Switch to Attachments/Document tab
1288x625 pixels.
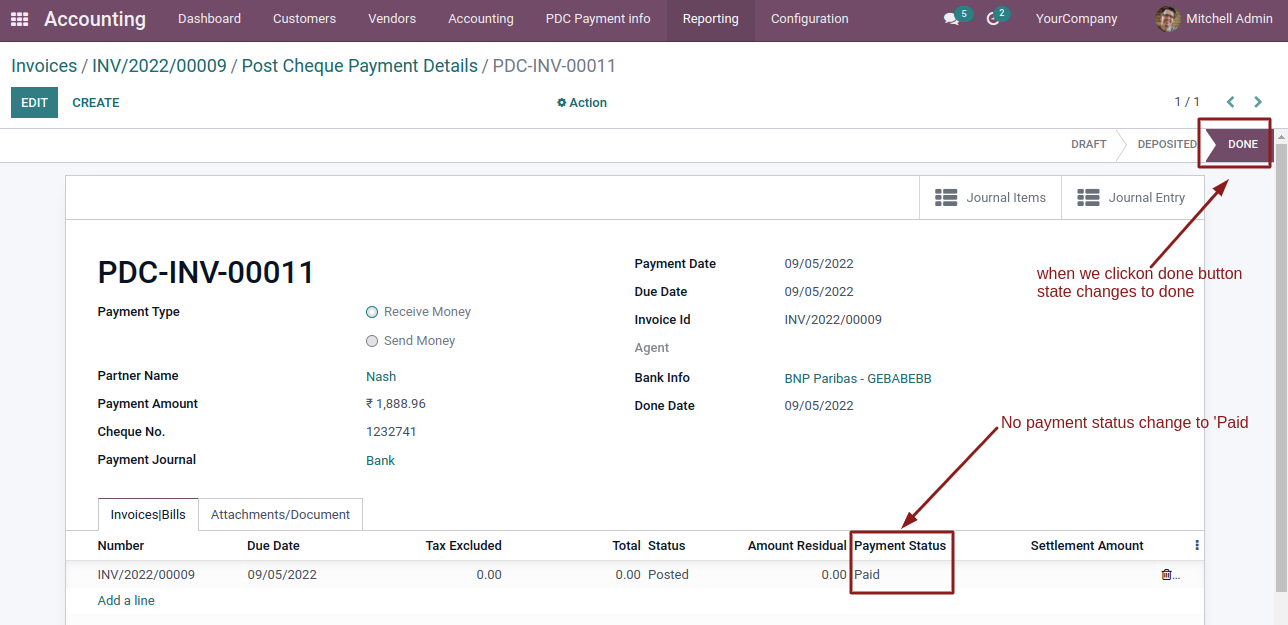point(280,514)
